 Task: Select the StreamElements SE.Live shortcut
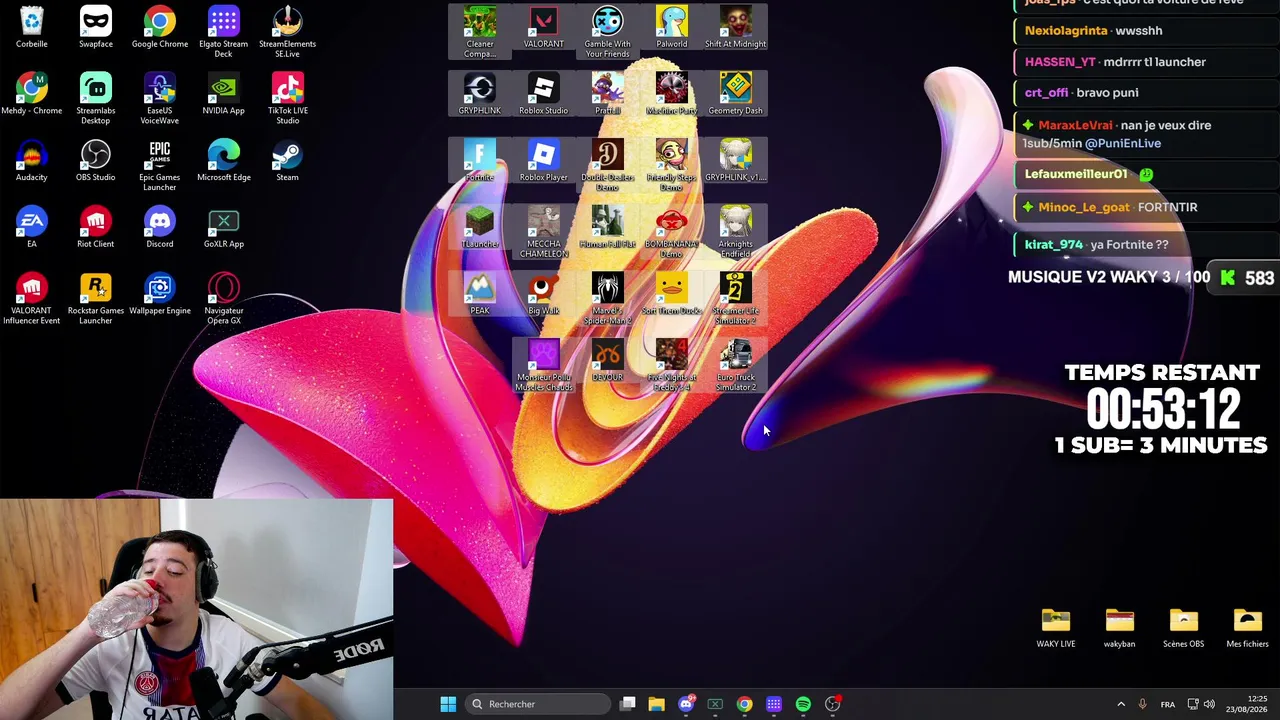pos(288,33)
